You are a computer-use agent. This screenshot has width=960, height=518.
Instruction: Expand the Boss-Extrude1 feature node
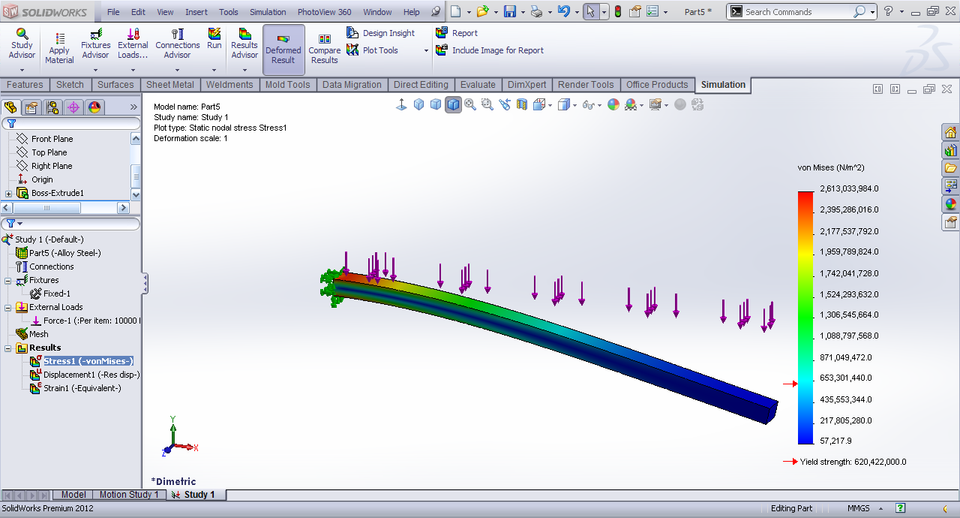pyautogui.click(x=9, y=193)
